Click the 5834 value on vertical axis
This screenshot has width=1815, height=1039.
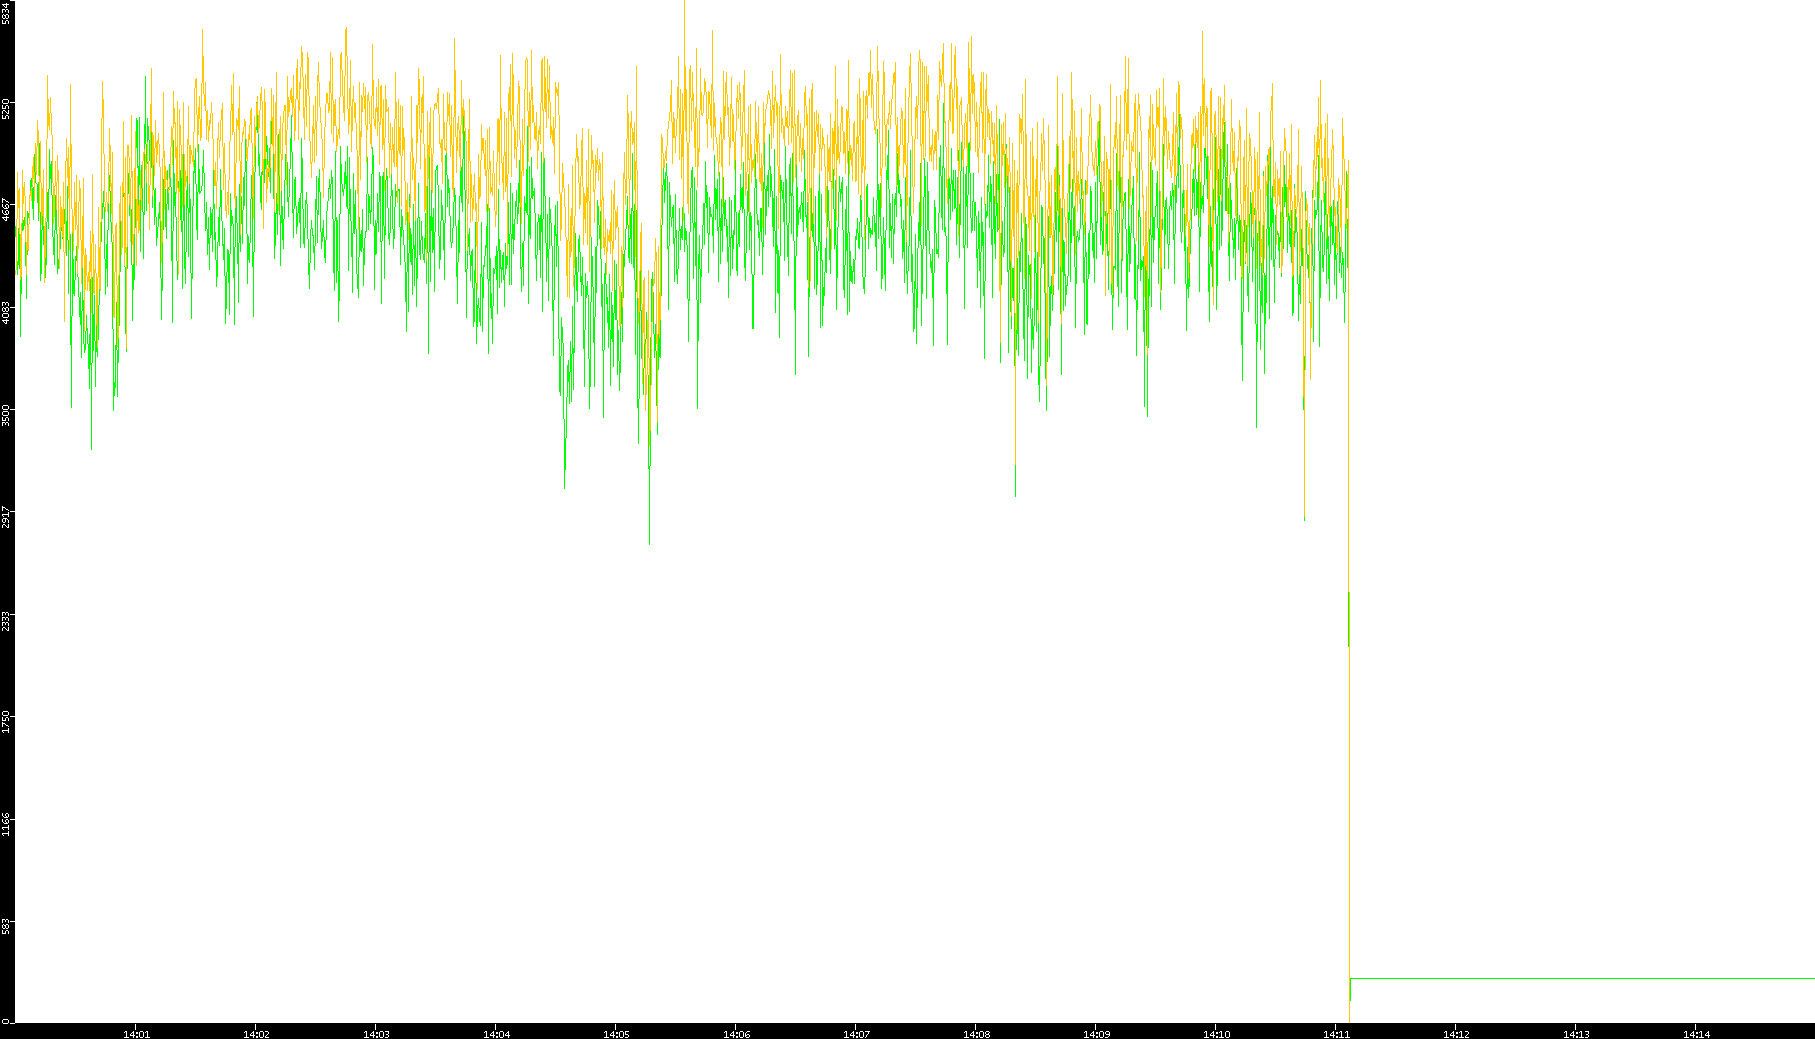[6, 13]
